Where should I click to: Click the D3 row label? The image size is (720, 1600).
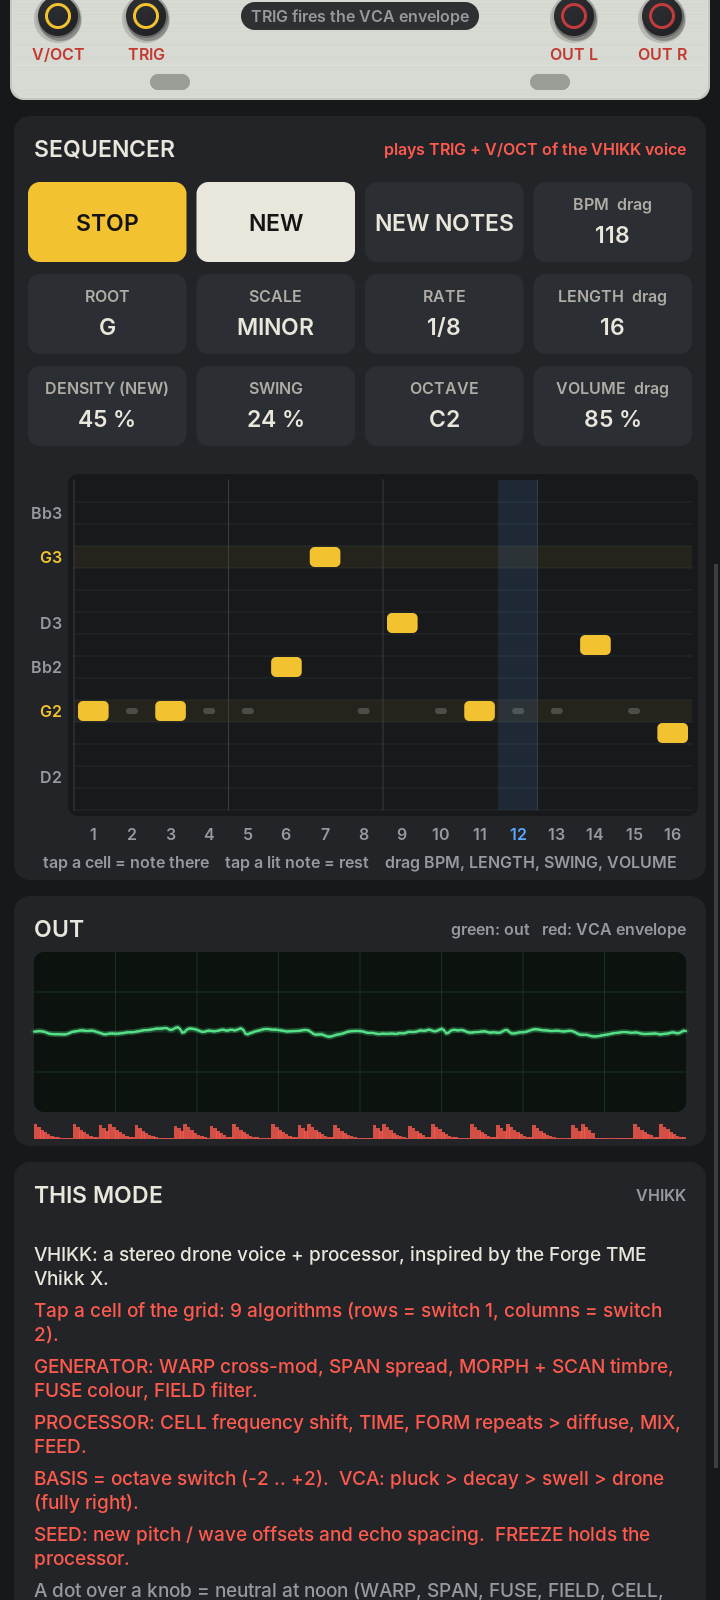[x=51, y=623]
